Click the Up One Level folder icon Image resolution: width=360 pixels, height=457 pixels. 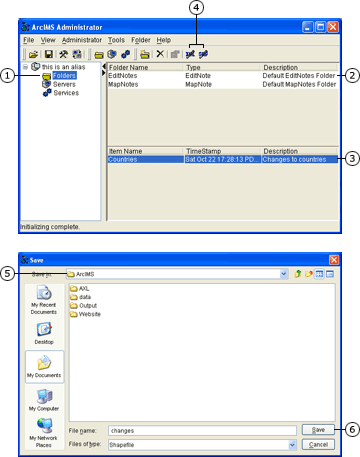298,274
